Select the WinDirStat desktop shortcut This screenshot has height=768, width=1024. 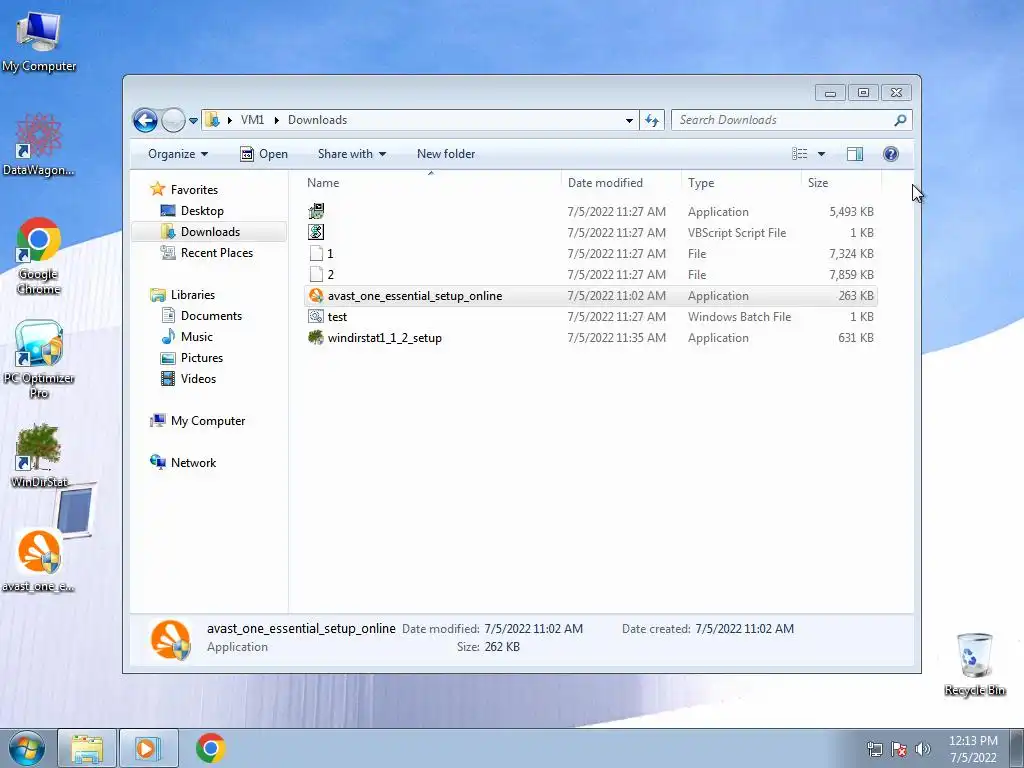[39, 456]
